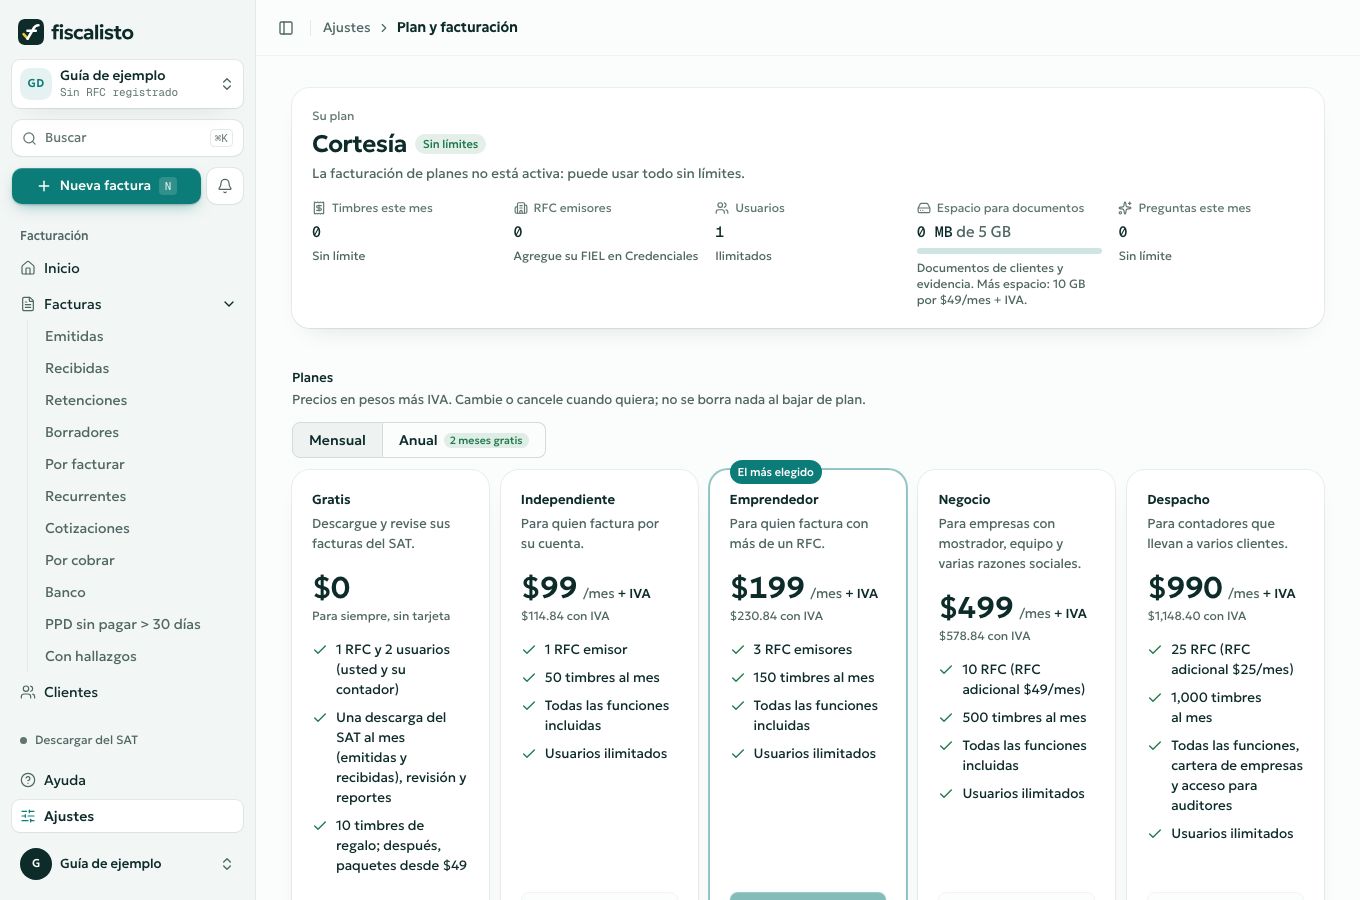Click the RFC emisores building icon
Image resolution: width=1360 pixels, height=900 pixels.
click(x=520, y=208)
